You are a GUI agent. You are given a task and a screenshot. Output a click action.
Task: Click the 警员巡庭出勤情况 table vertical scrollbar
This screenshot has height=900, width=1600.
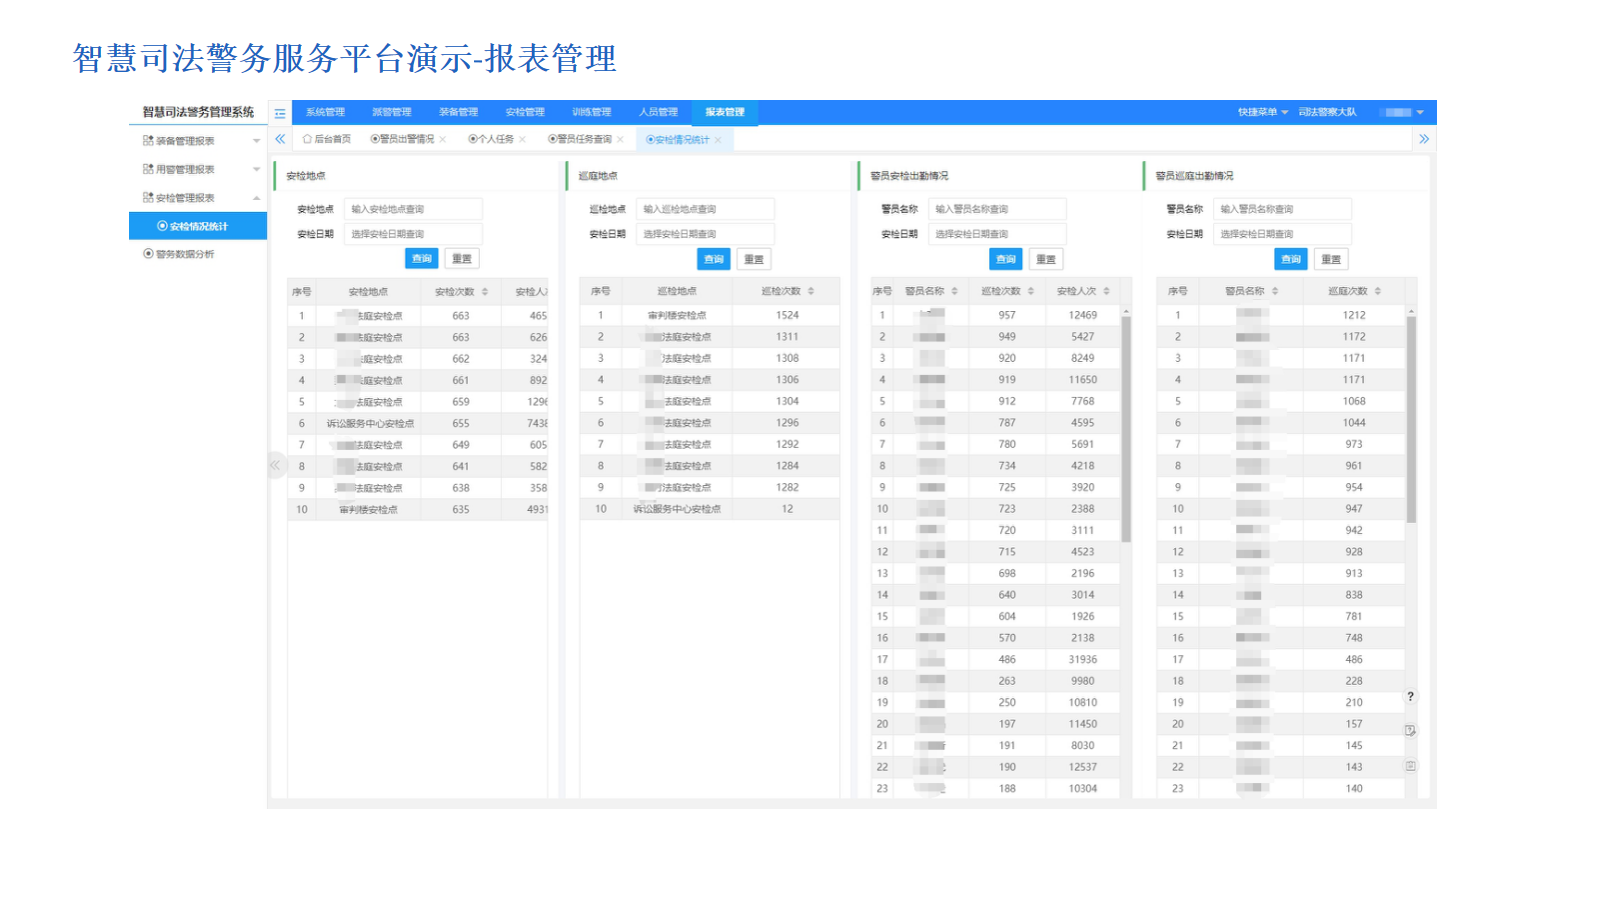pos(1411,420)
